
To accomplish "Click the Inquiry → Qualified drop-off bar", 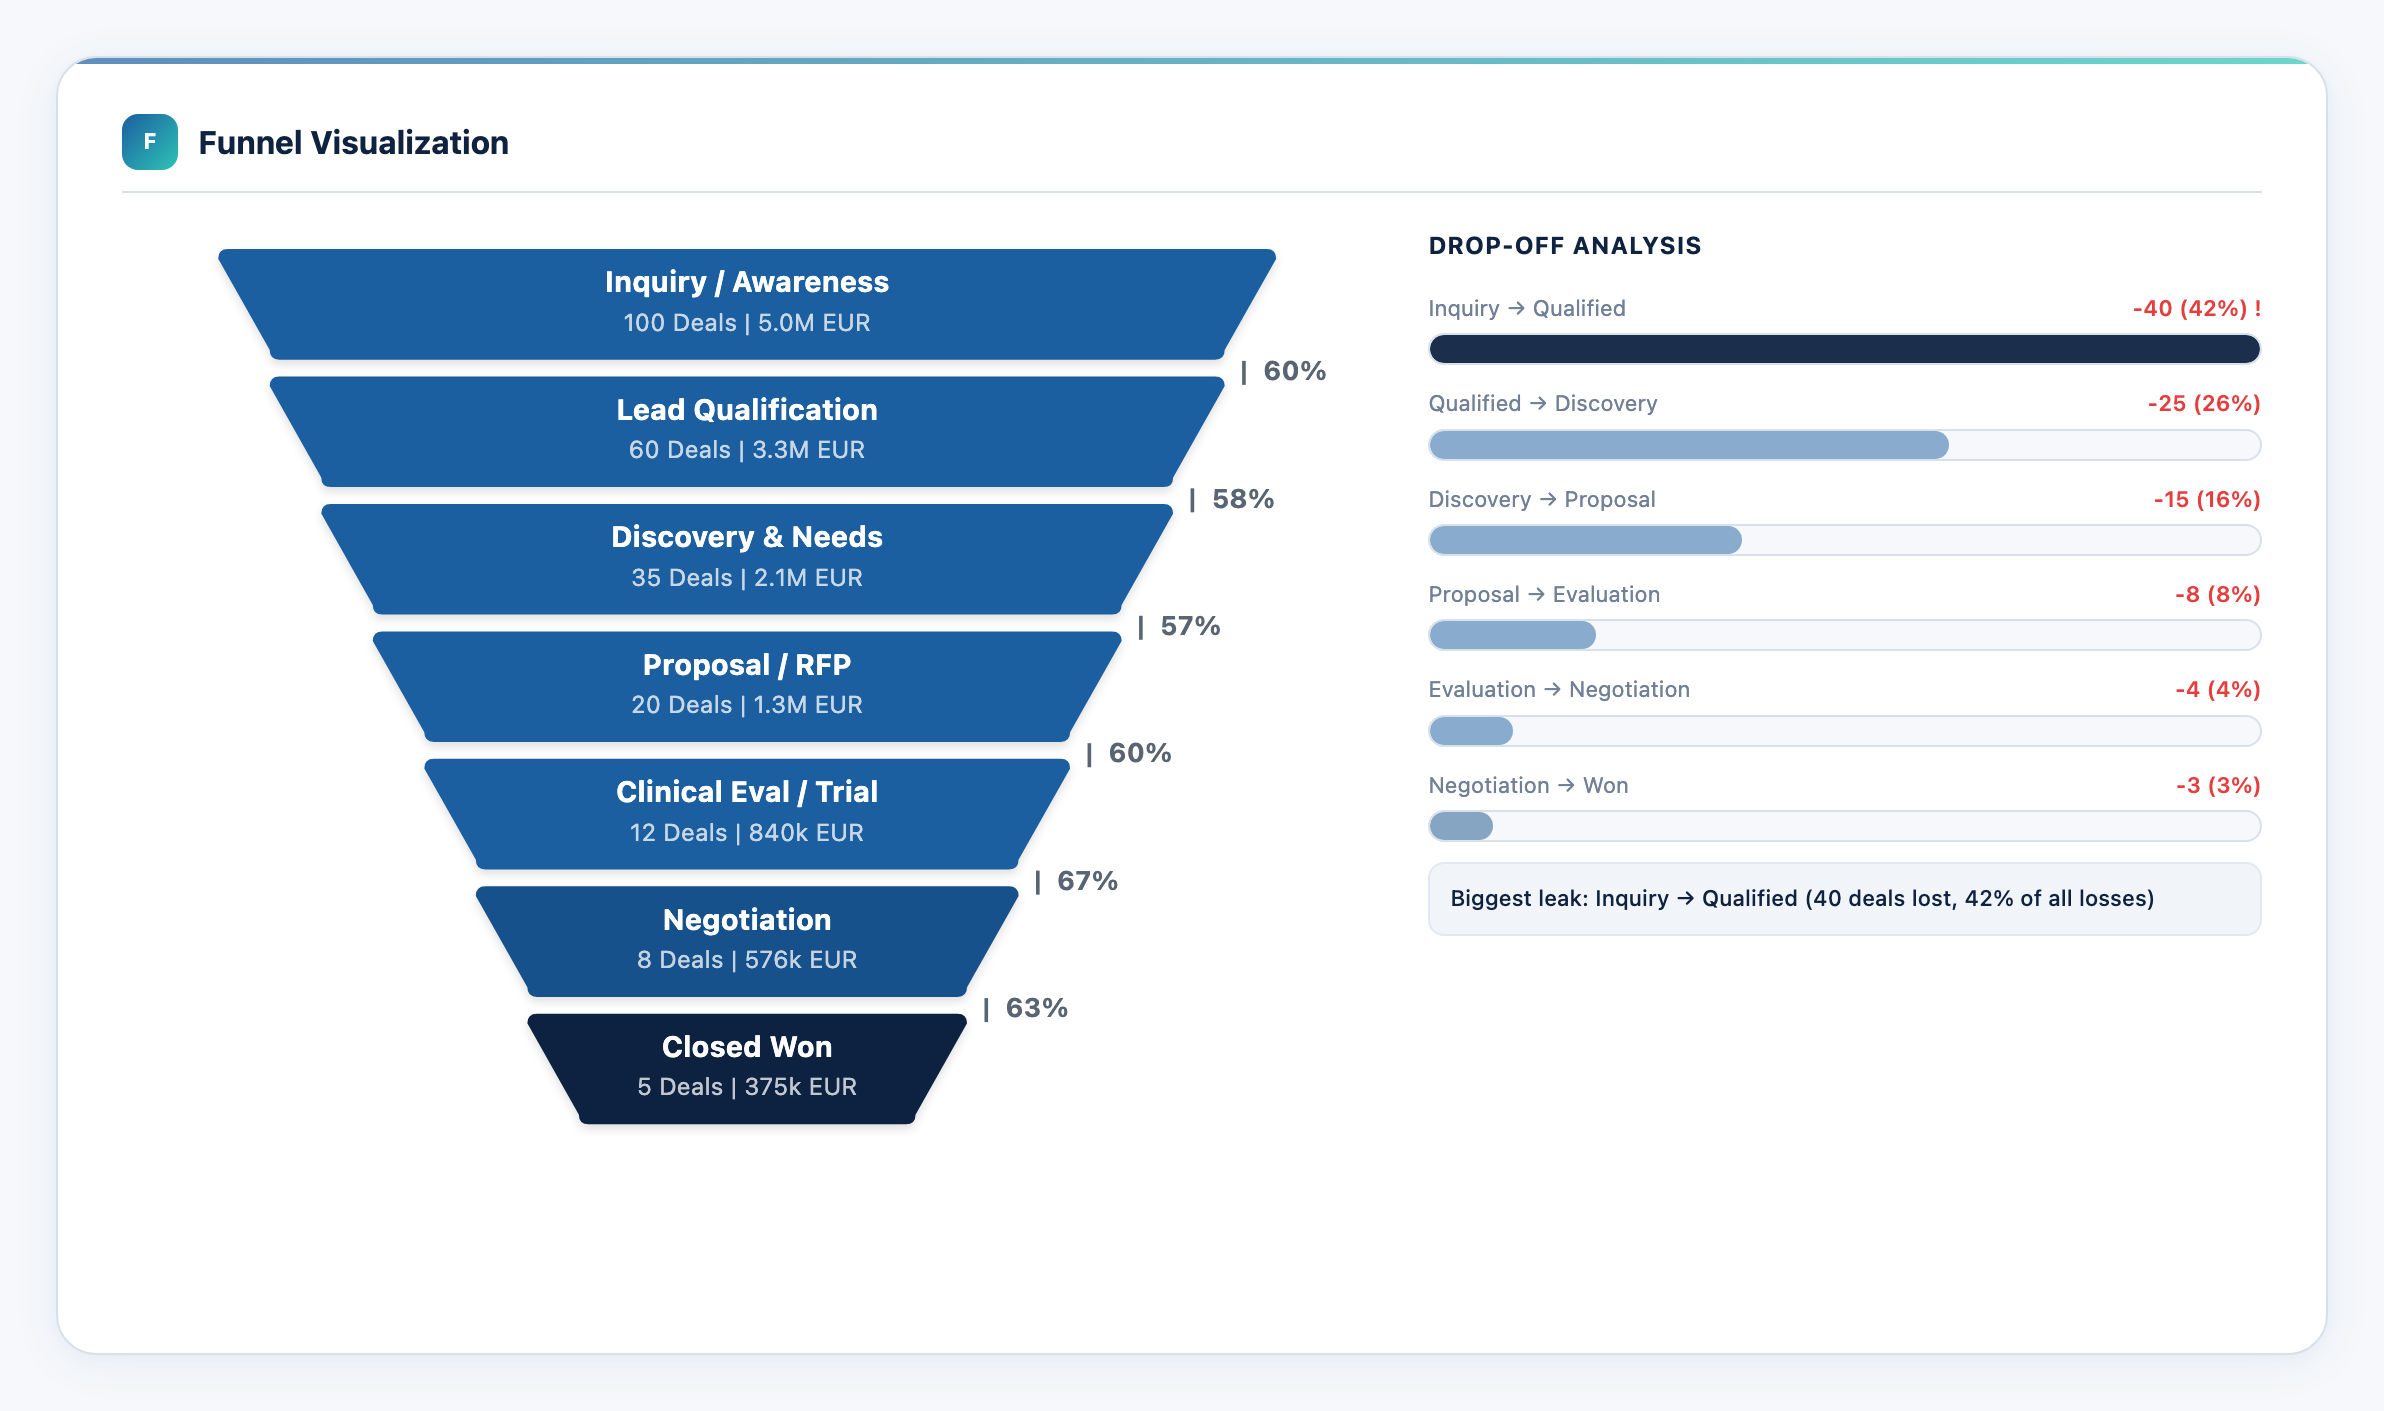I will (x=1844, y=349).
